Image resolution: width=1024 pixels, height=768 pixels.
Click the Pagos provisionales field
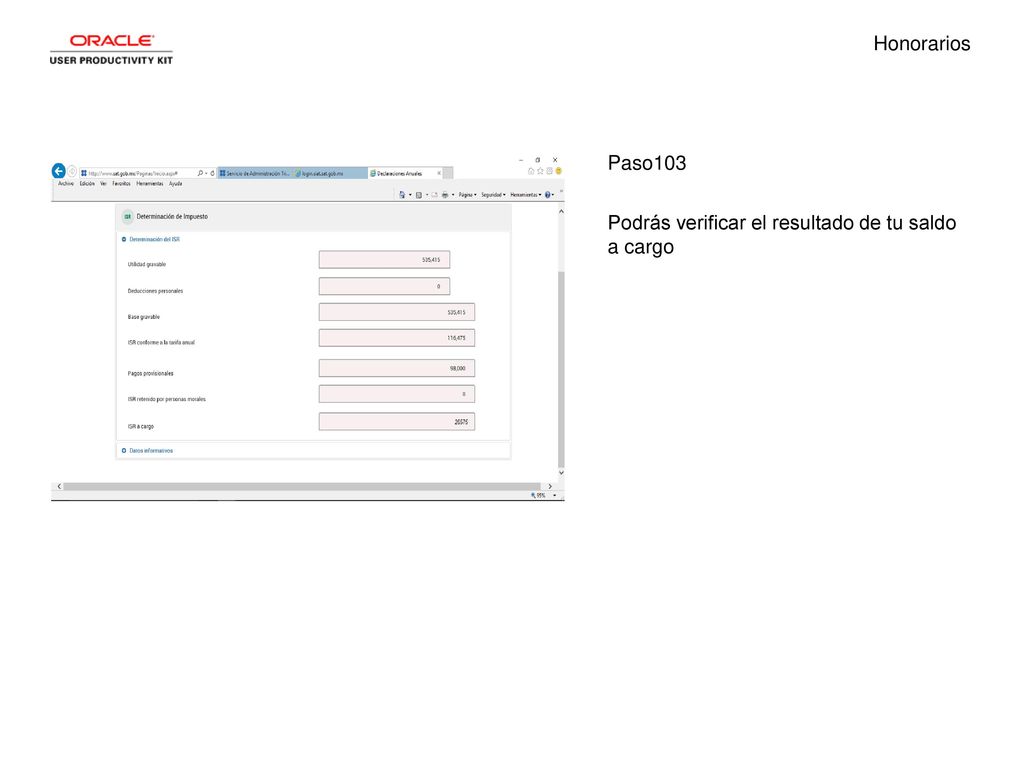396,368
